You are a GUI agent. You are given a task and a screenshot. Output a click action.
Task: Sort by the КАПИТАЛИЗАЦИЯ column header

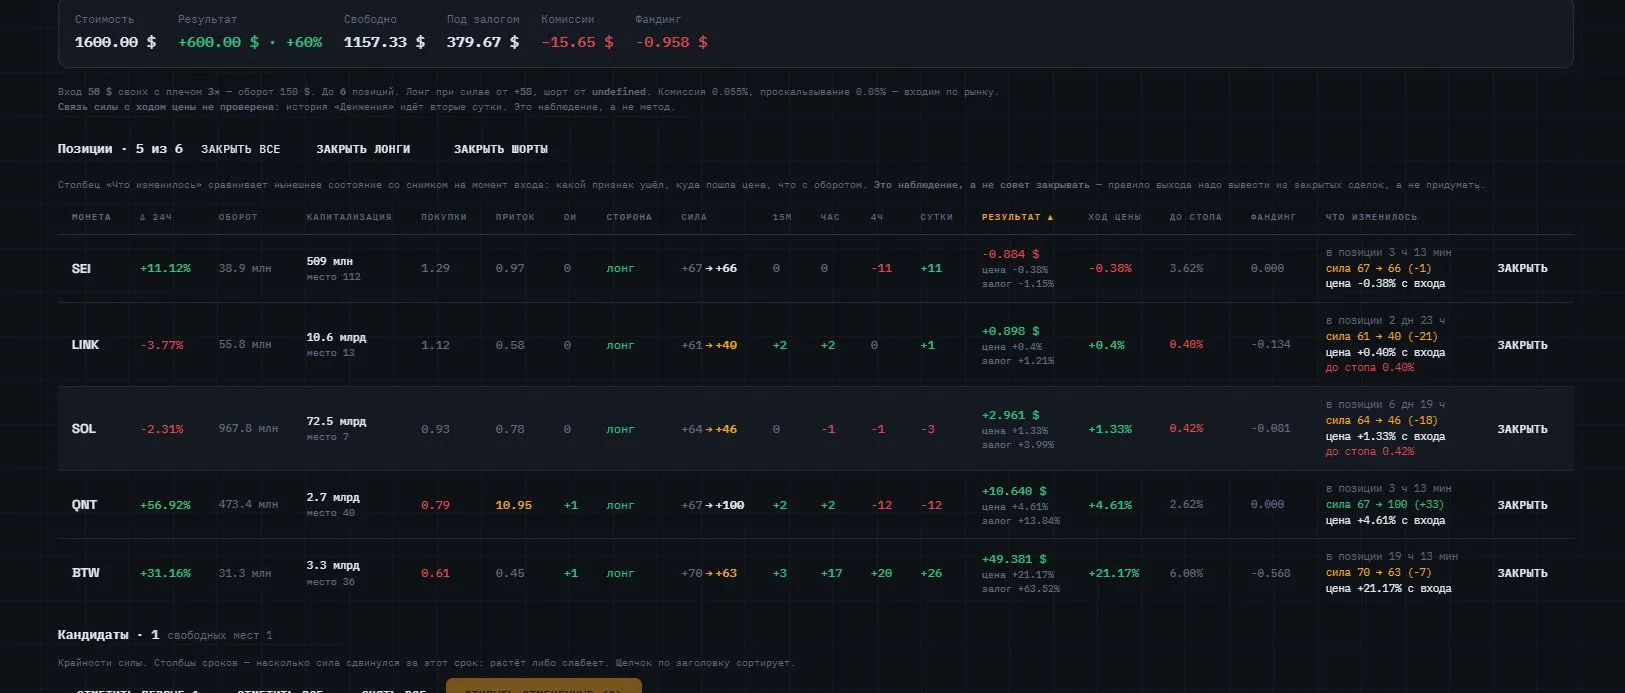[x=349, y=217]
